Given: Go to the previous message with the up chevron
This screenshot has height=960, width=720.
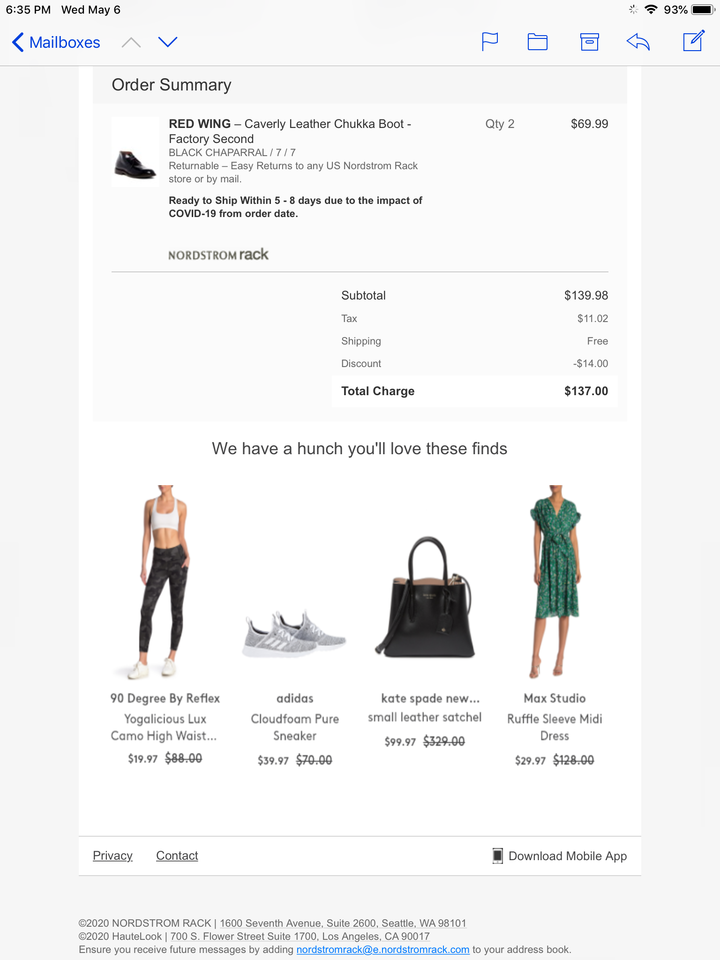Looking at the screenshot, I should point(131,42).
